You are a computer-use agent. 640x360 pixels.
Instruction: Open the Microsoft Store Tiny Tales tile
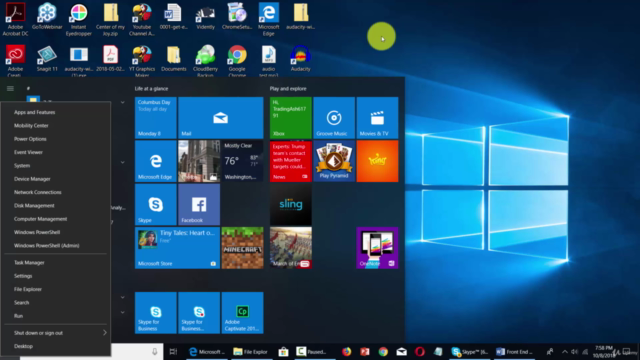pos(177,248)
